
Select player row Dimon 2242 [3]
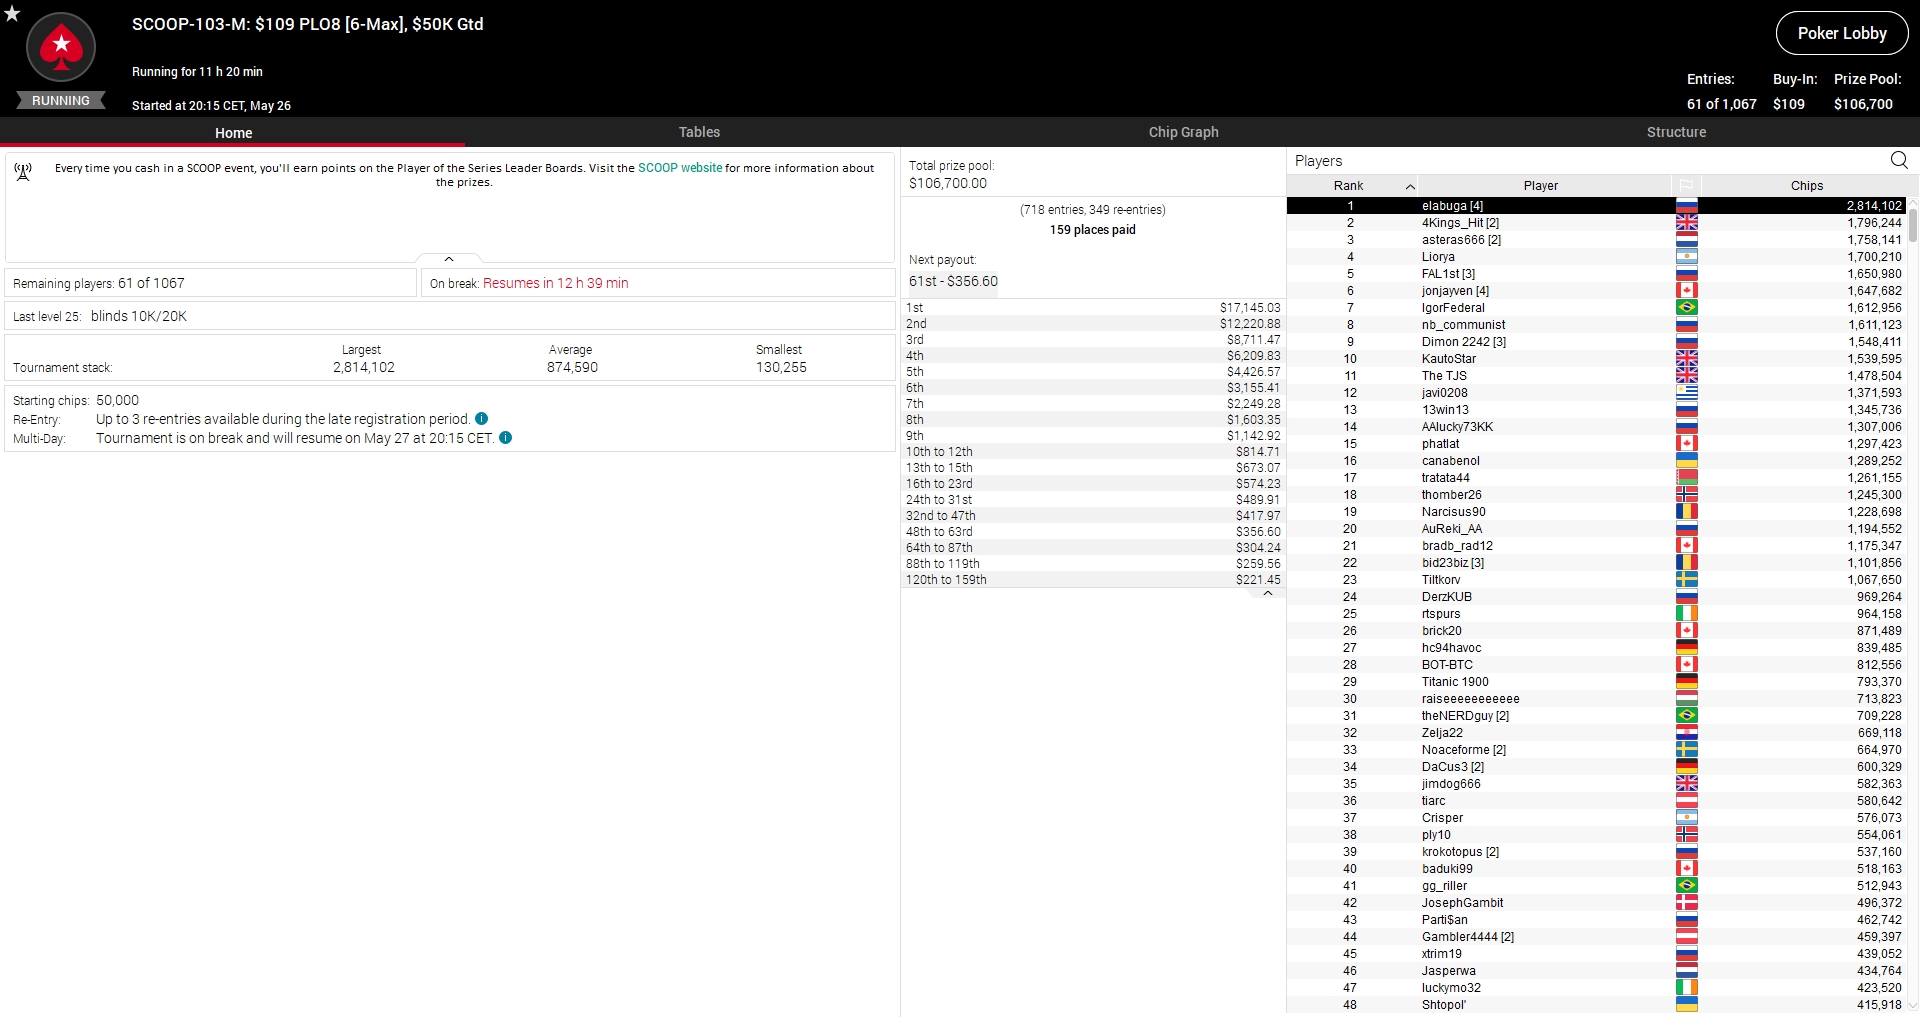(x=1597, y=342)
